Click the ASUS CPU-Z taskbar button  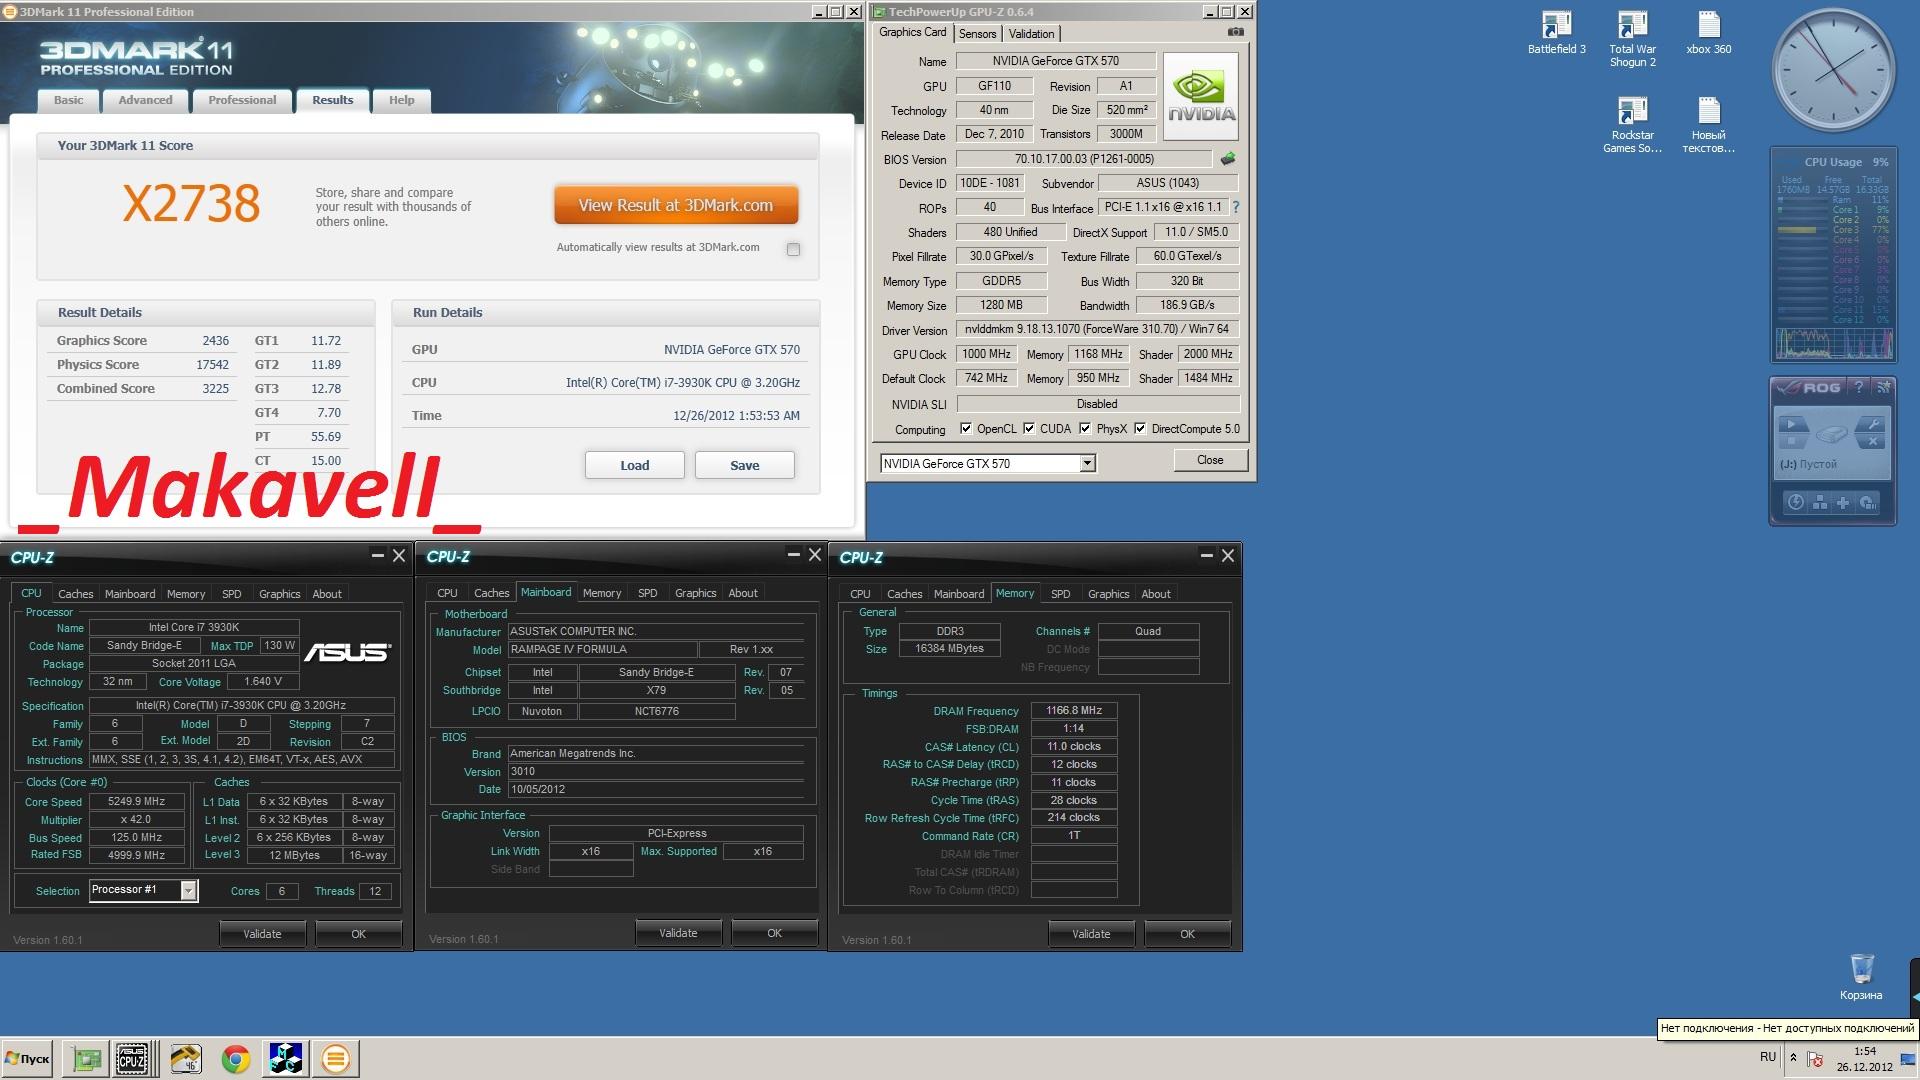(133, 1058)
